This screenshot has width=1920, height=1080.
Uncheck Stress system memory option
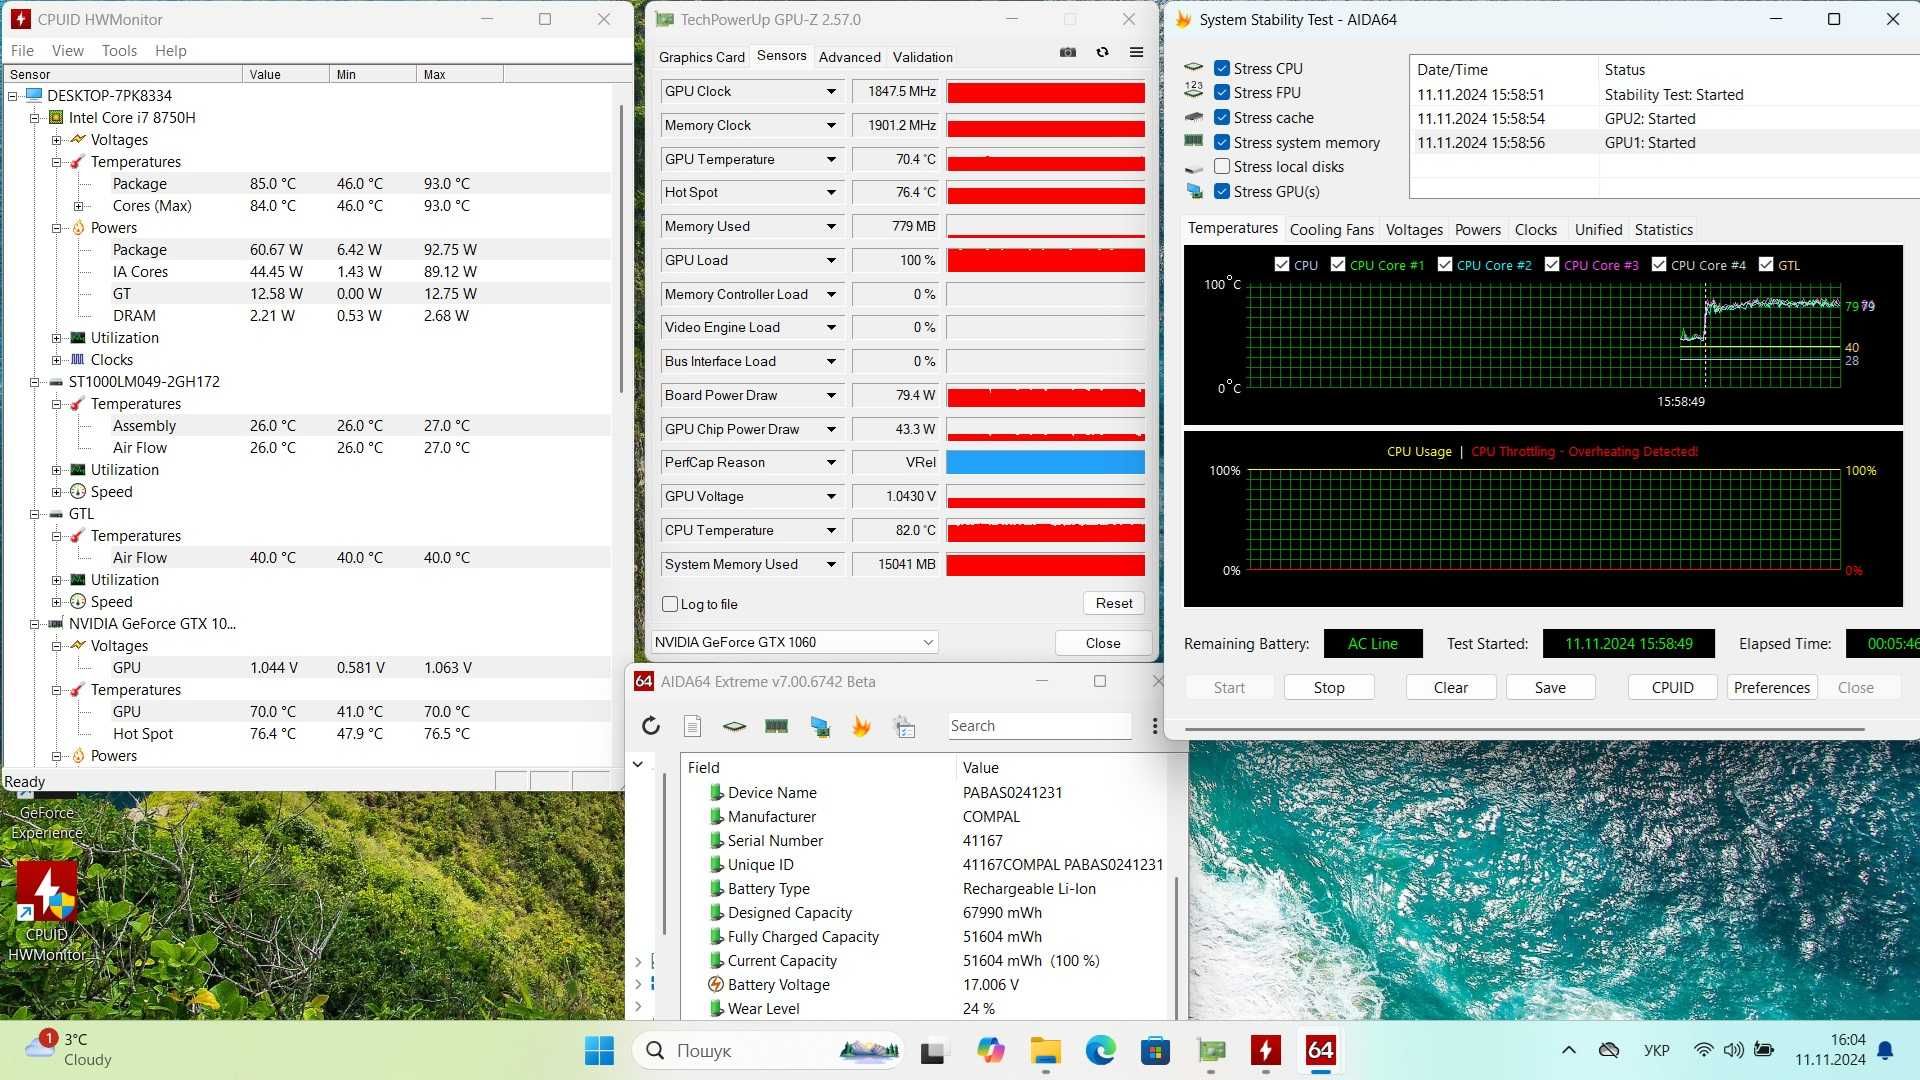coord(1221,142)
